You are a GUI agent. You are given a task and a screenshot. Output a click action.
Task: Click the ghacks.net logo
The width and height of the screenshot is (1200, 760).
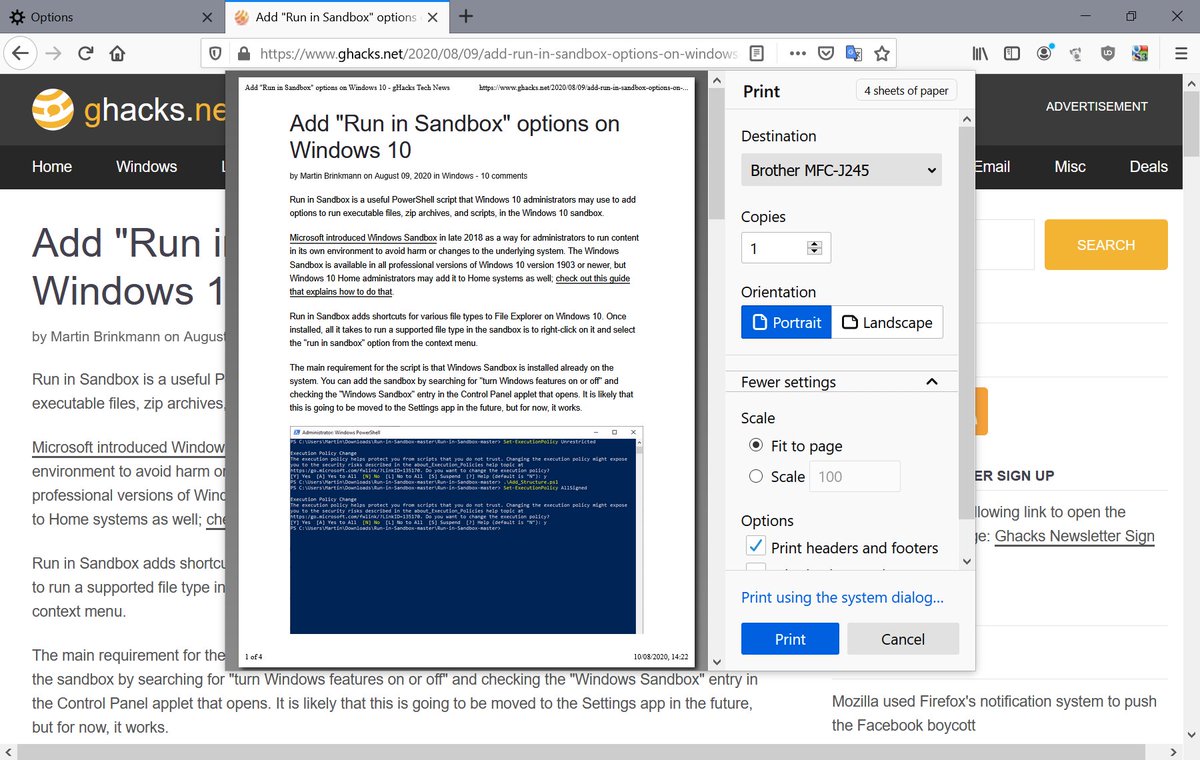[128, 111]
